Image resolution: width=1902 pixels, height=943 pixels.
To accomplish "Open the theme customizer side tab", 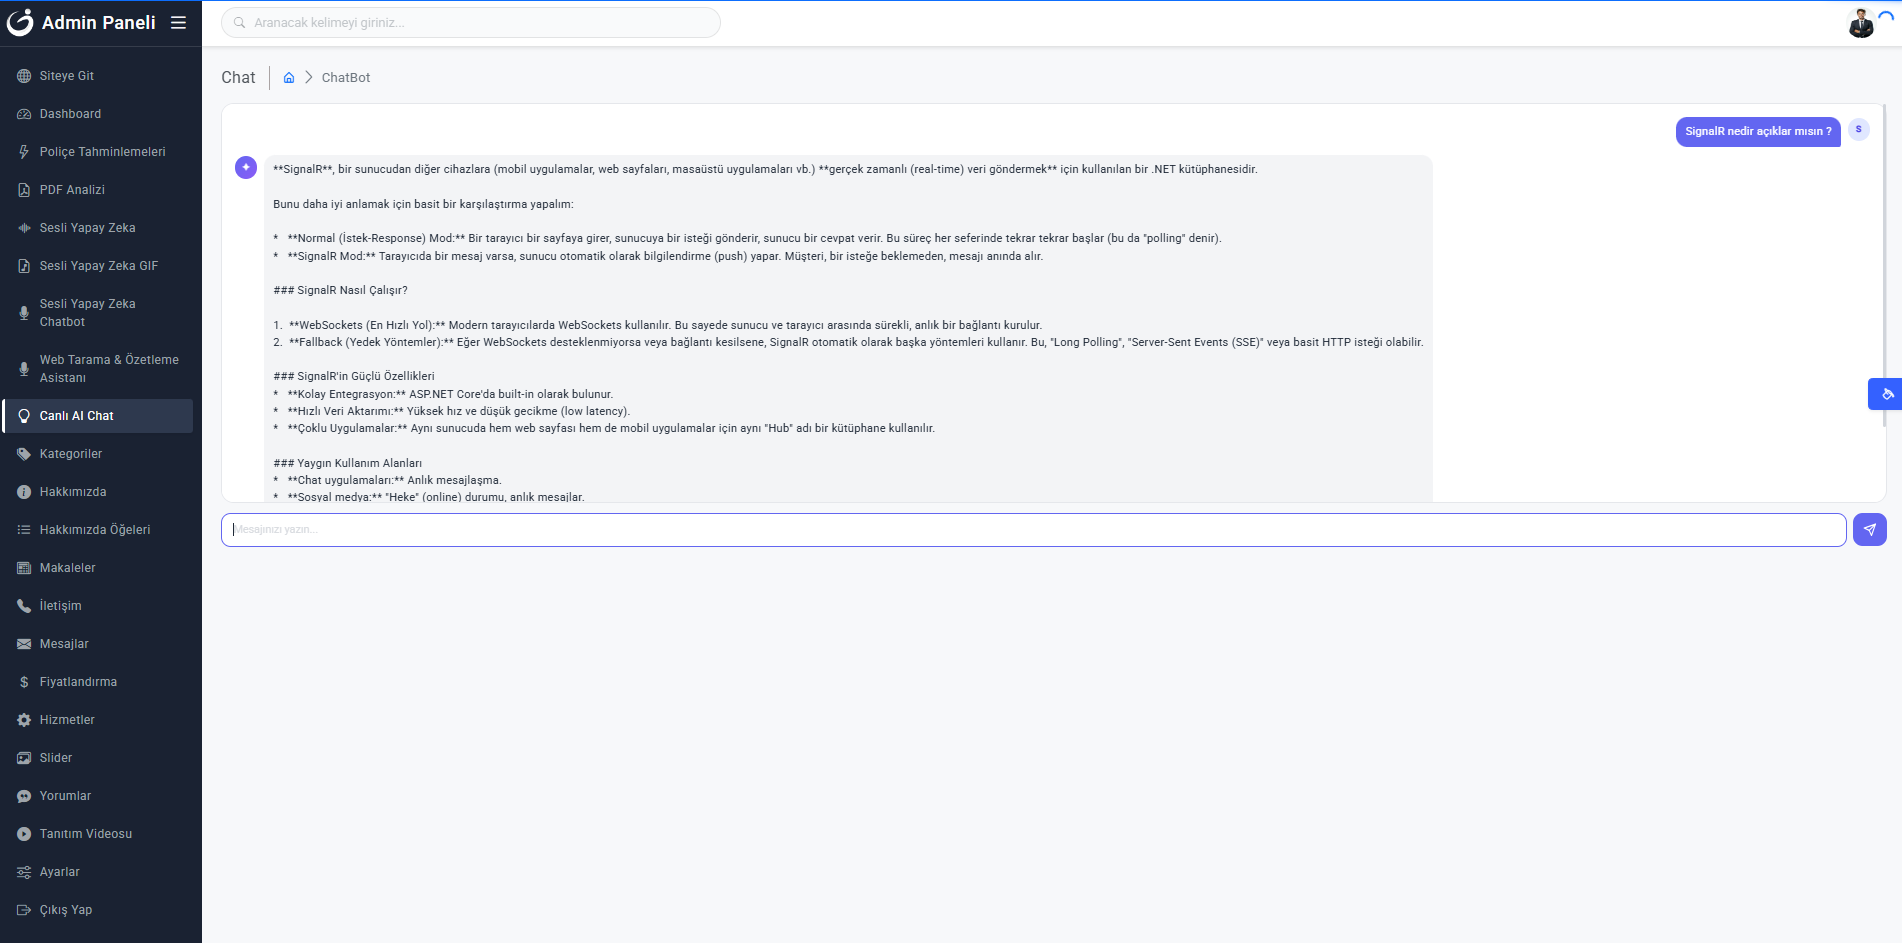I will (x=1885, y=394).
